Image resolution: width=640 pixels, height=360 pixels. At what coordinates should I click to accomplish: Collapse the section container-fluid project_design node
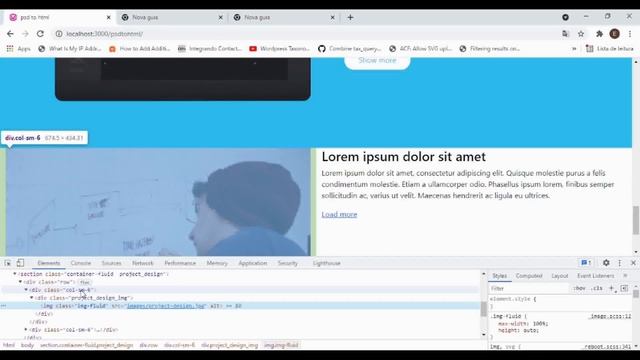15,274
